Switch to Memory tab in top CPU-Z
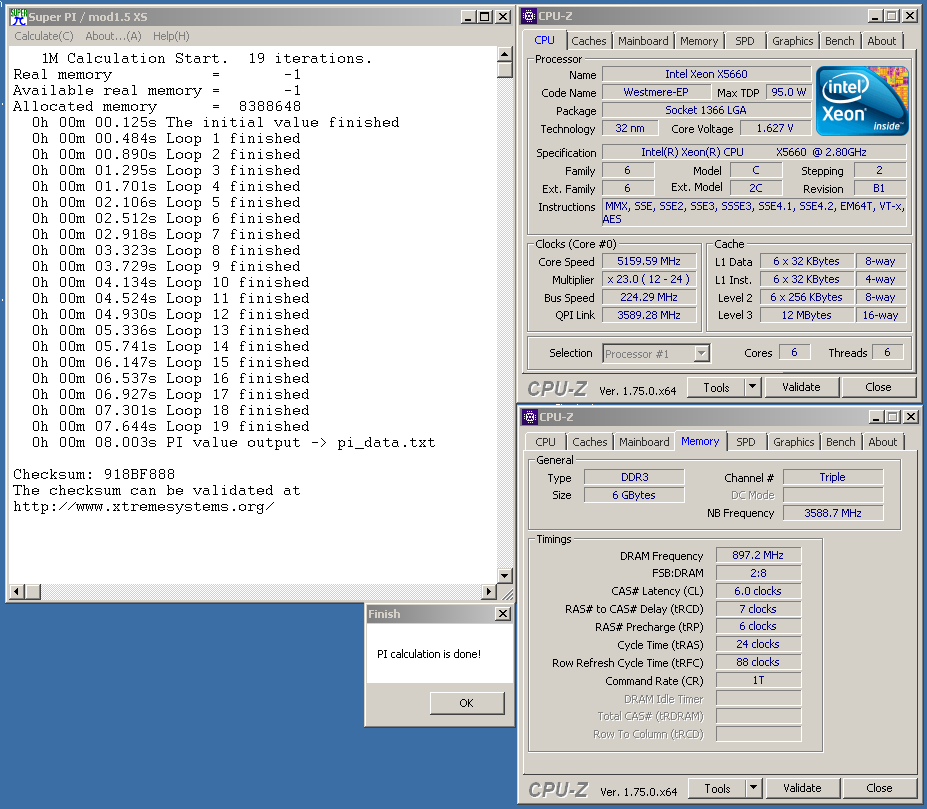Viewport: 927px width, 809px height. 699,41
